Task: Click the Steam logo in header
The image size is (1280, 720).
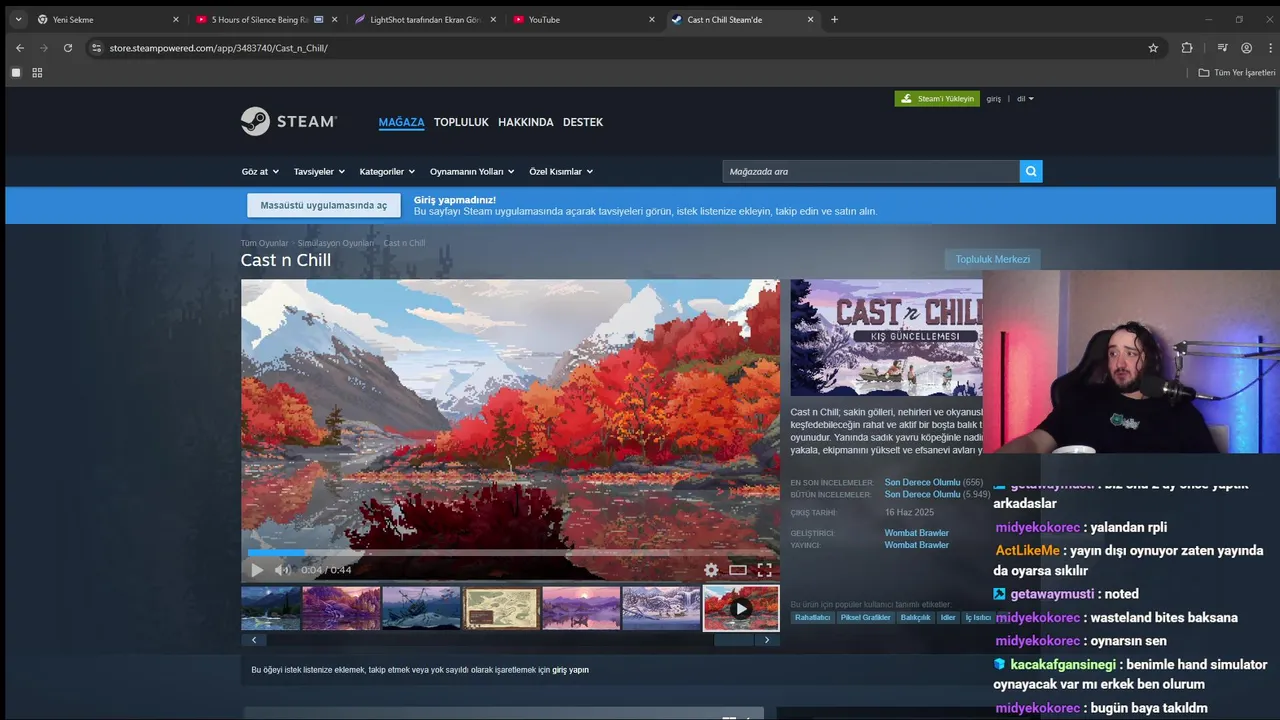Action: [x=289, y=121]
